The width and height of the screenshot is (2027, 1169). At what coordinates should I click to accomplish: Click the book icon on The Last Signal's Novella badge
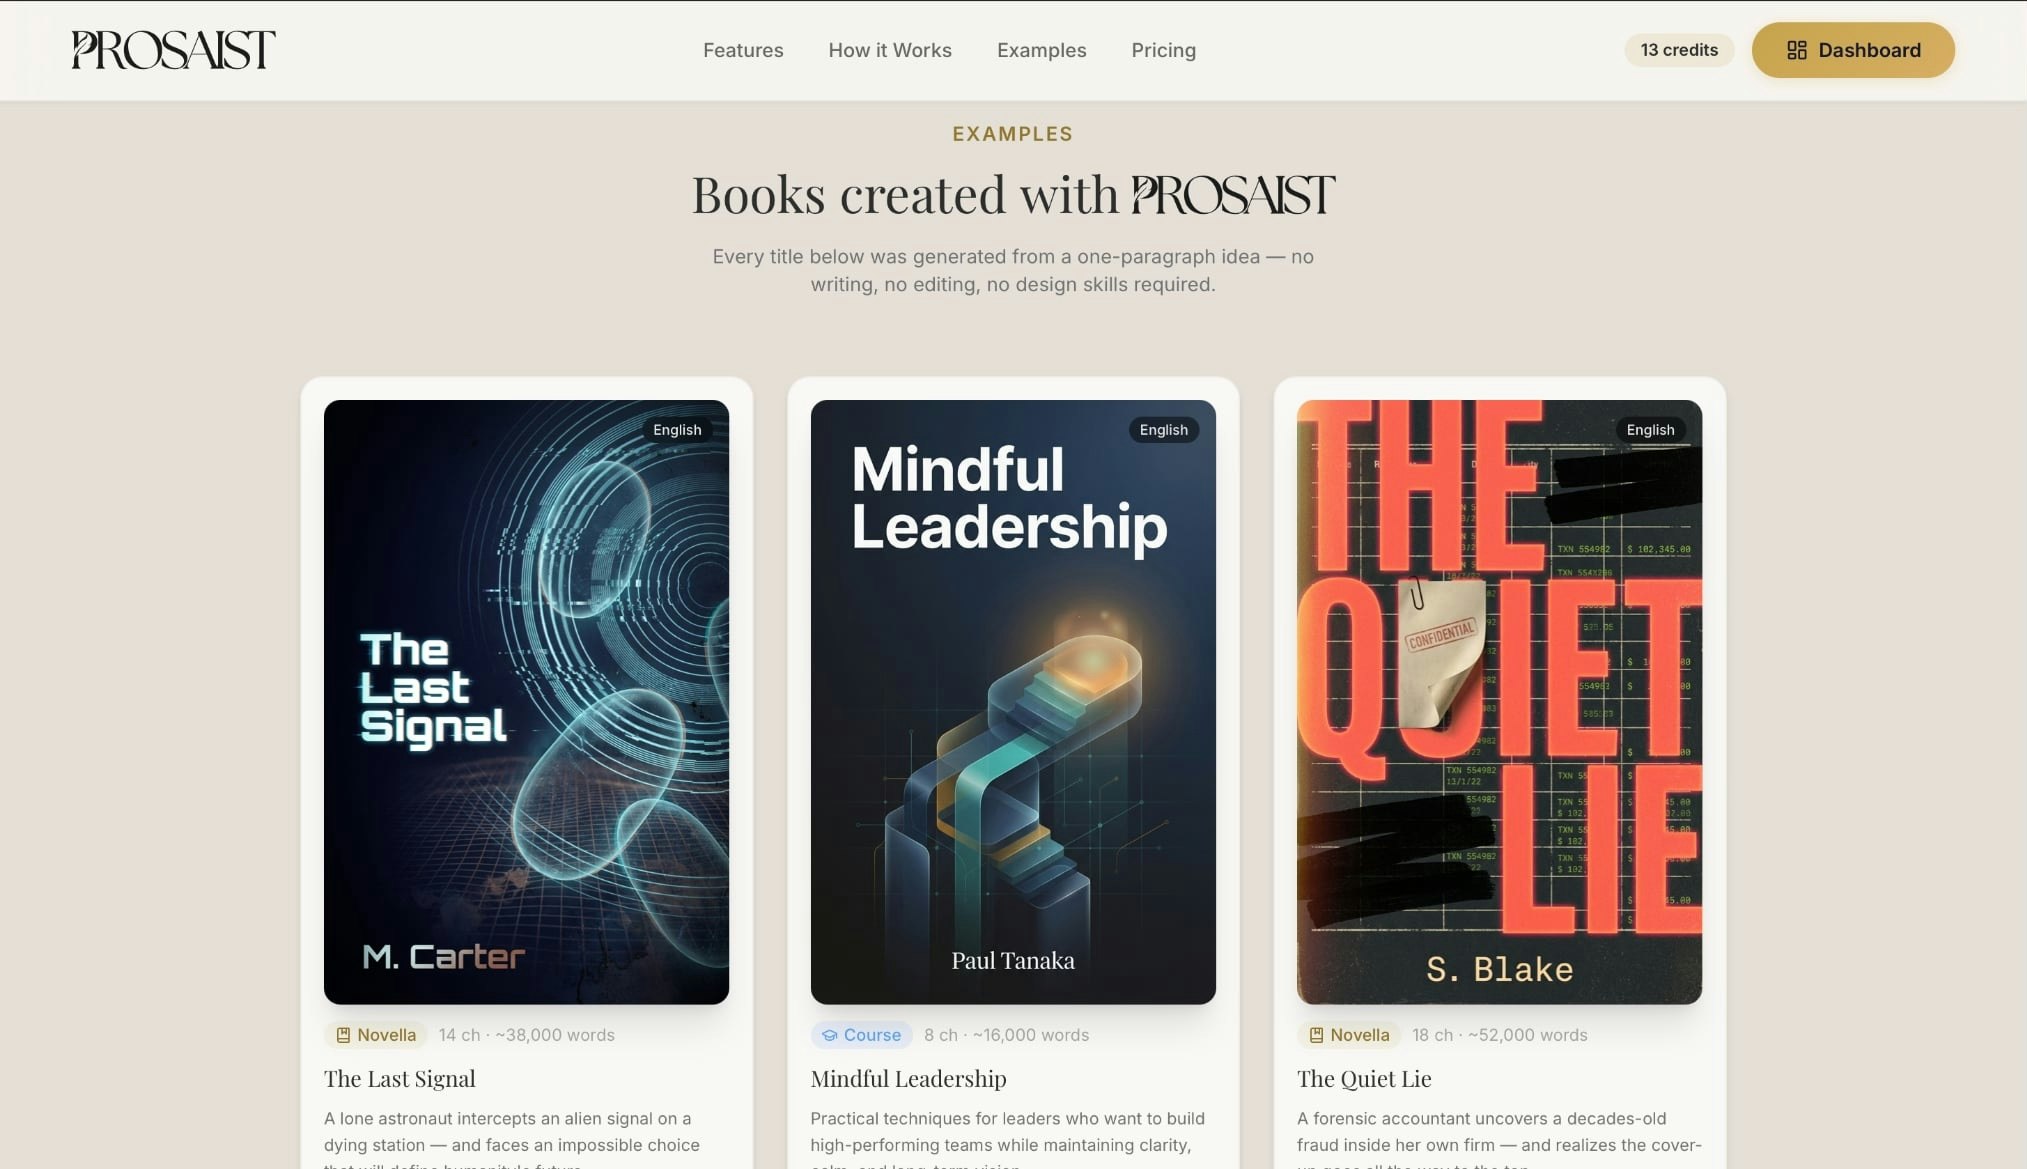(343, 1035)
